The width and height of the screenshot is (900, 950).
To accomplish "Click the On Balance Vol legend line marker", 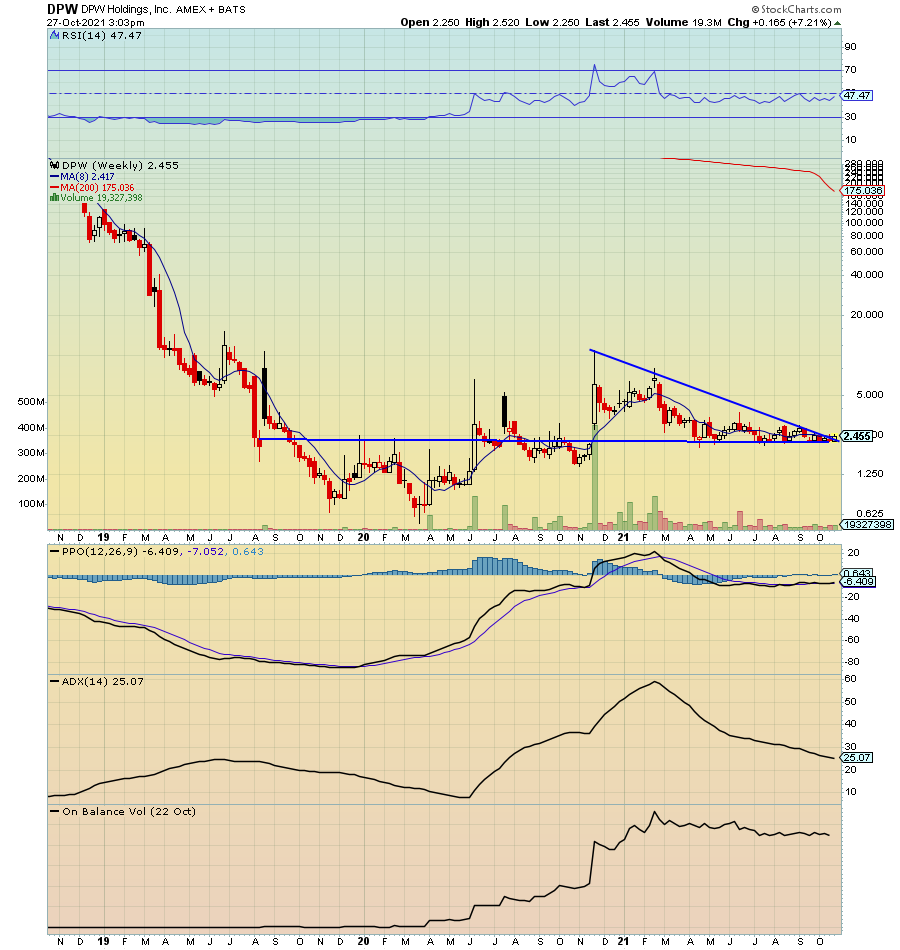I will 54,812.
